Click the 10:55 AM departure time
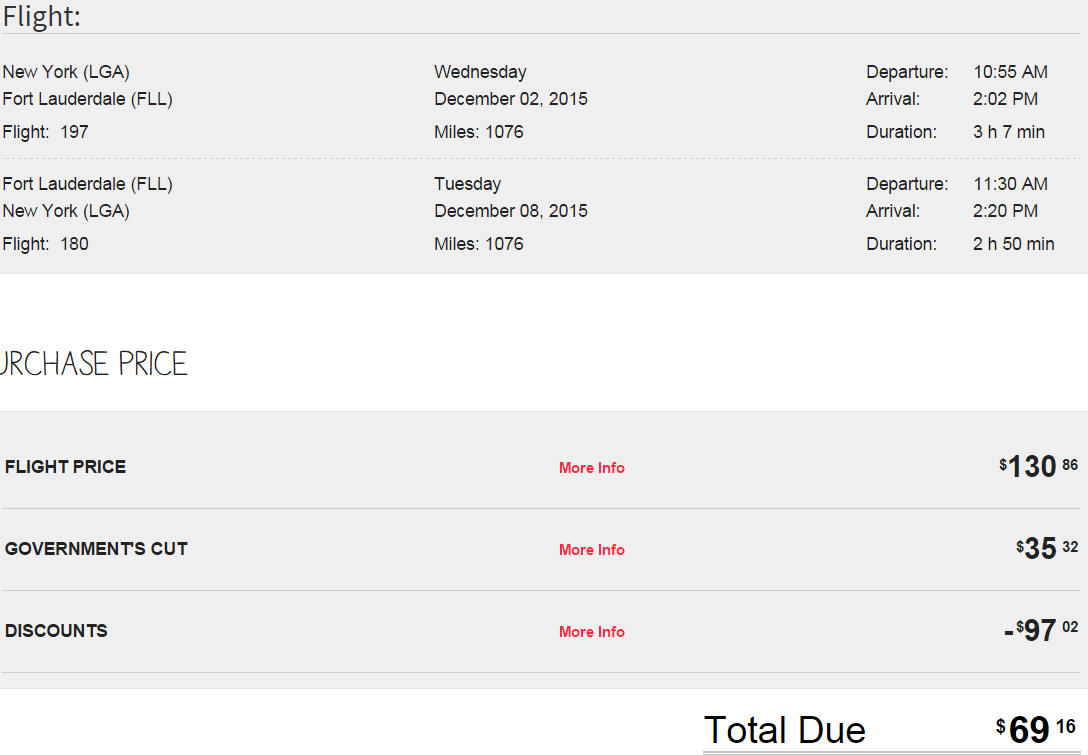Image resolution: width=1088 pixels, height=755 pixels. [x=1010, y=72]
